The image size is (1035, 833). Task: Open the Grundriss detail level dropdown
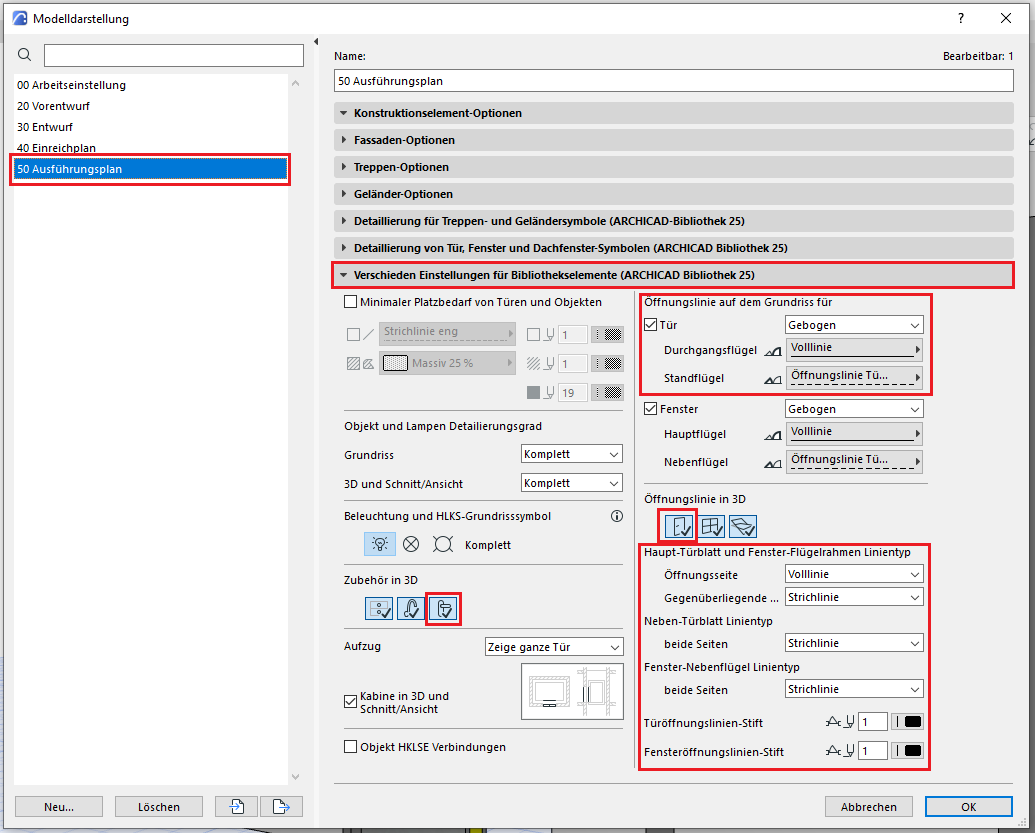(x=572, y=454)
